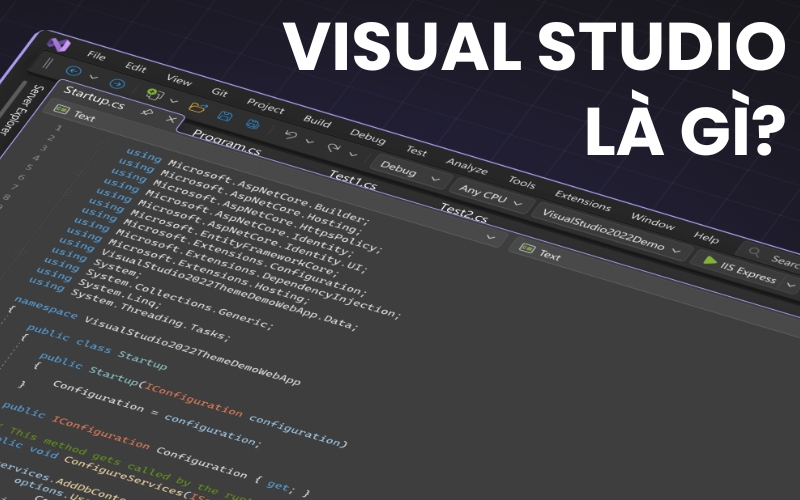
Task: Open the Tools menu
Action: [x=521, y=182]
